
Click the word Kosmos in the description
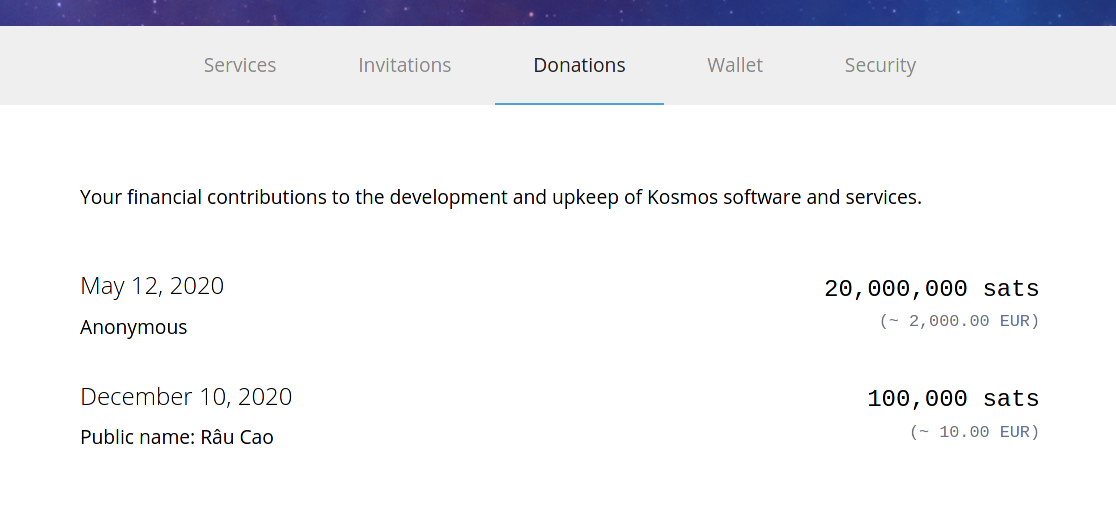(x=683, y=197)
